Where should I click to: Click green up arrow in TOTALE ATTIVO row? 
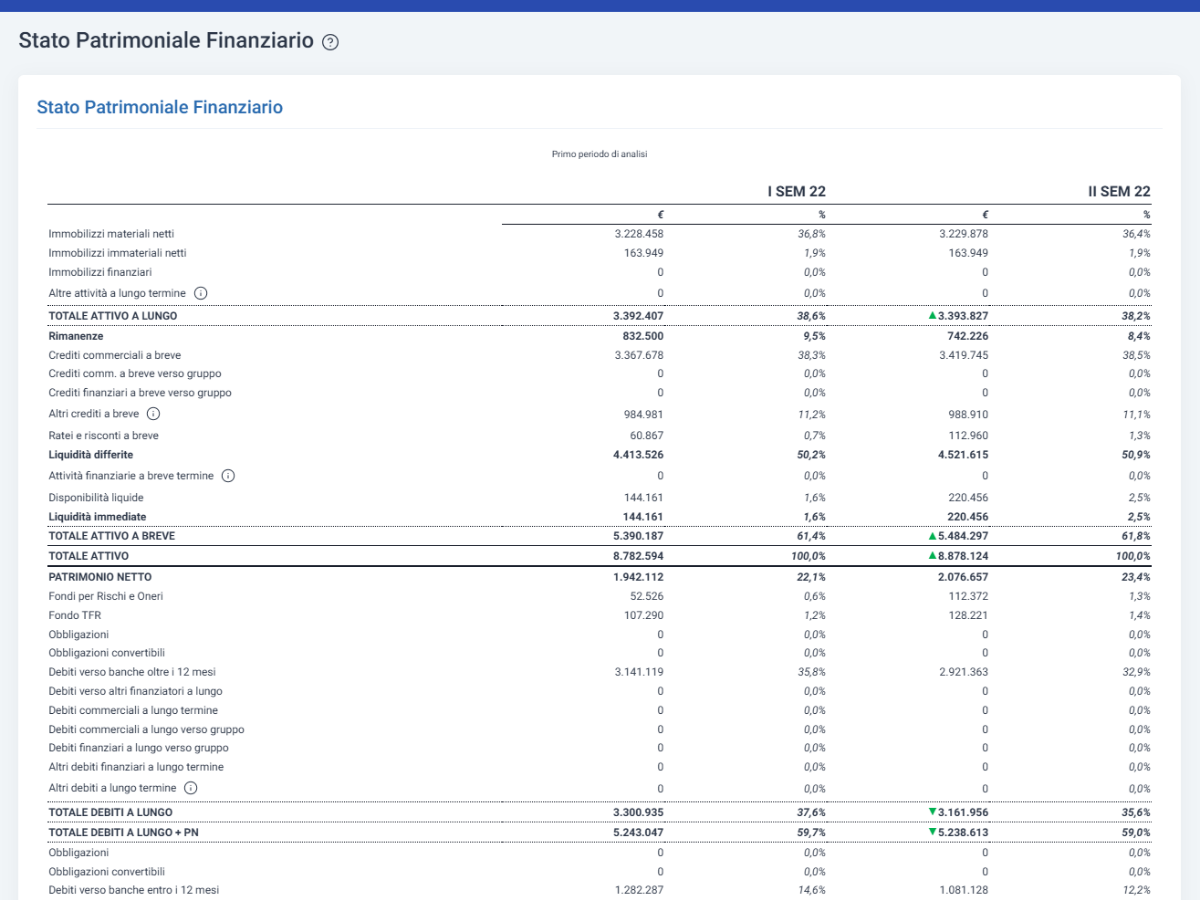(x=932, y=555)
